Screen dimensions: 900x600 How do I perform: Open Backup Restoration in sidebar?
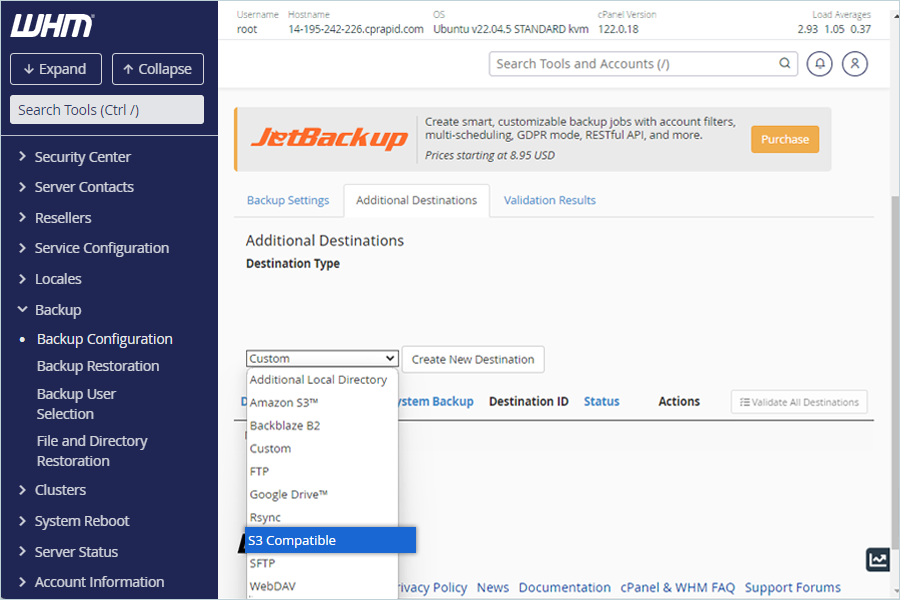click(x=98, y=366)
